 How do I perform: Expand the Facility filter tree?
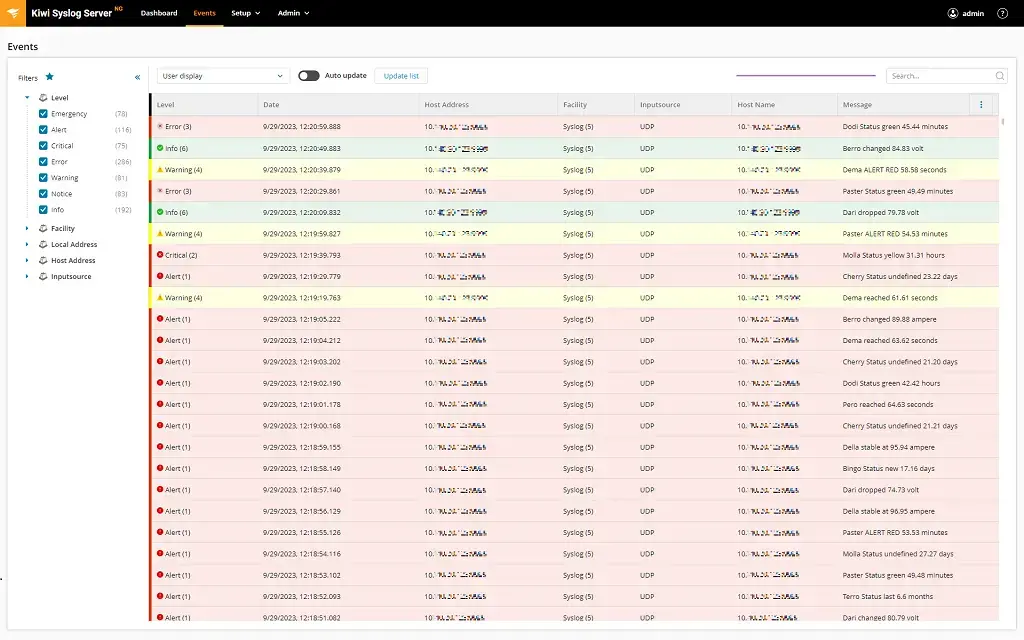point(27,229)
